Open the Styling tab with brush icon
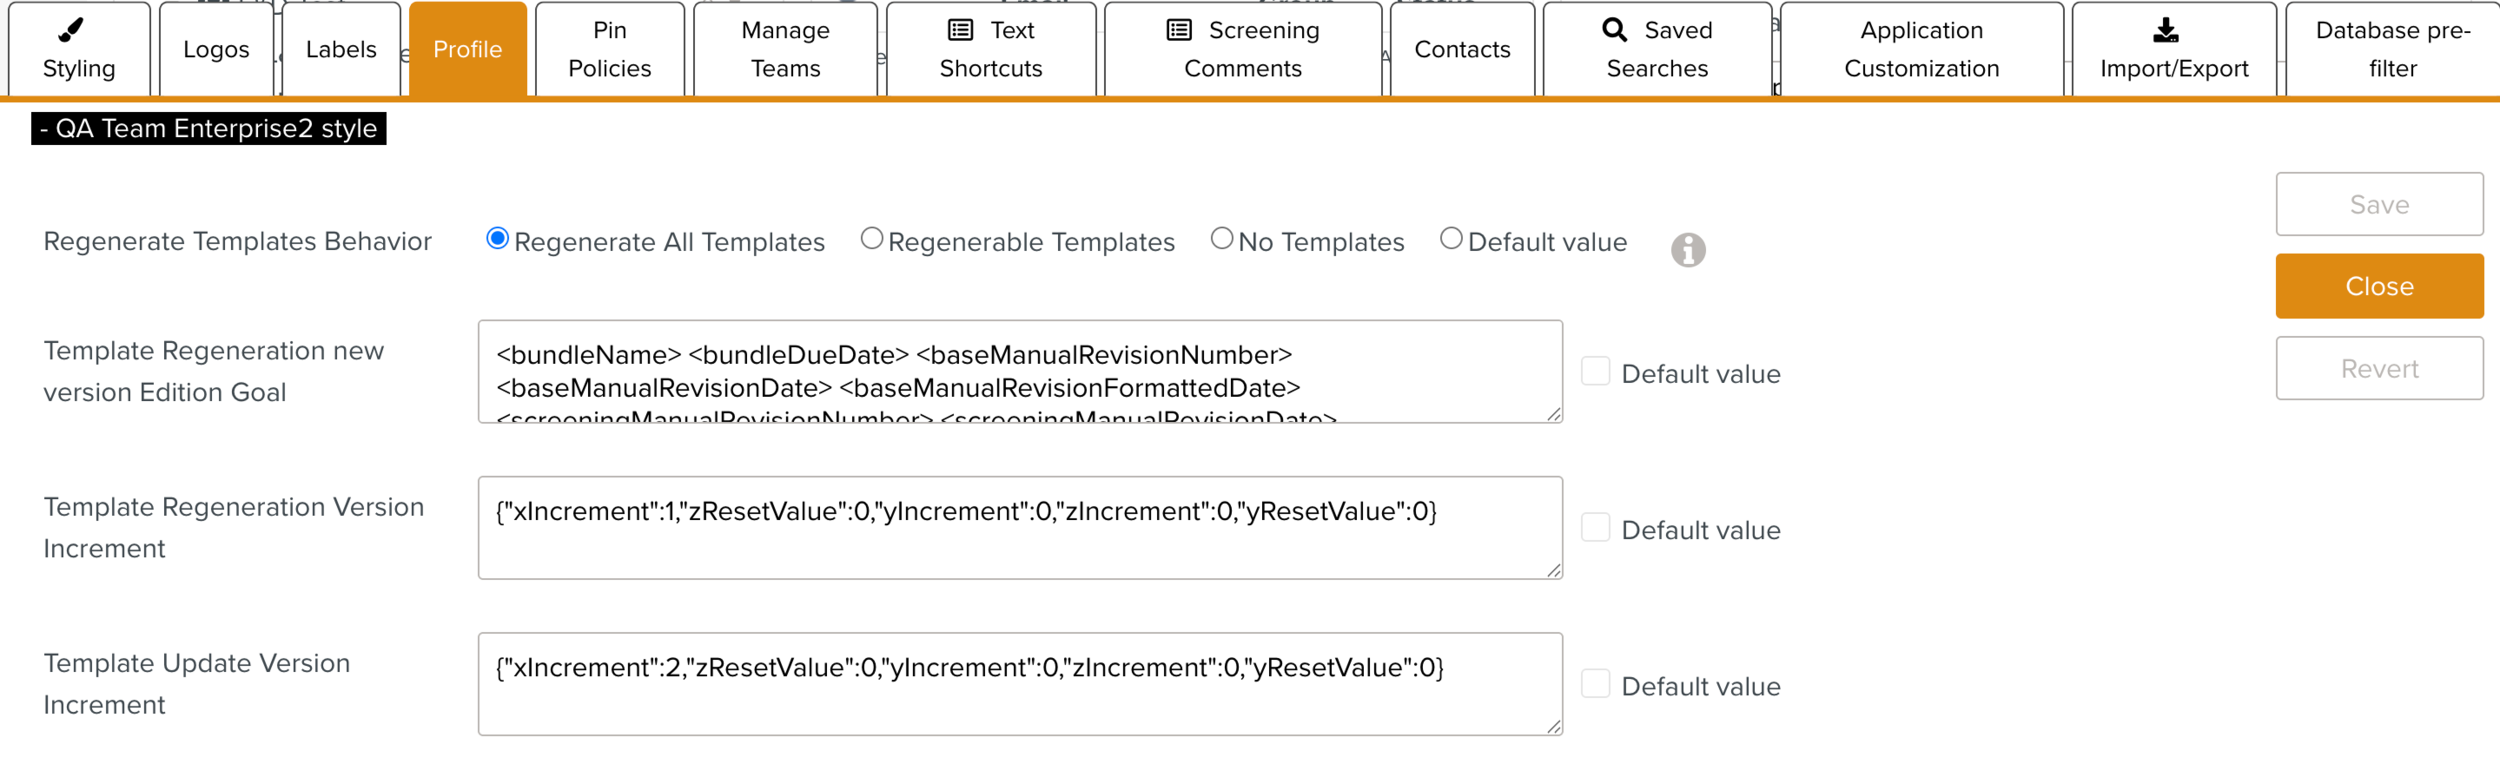This screenshot has height=764, width=2500. pyautogui.click(x=79, y=49)
